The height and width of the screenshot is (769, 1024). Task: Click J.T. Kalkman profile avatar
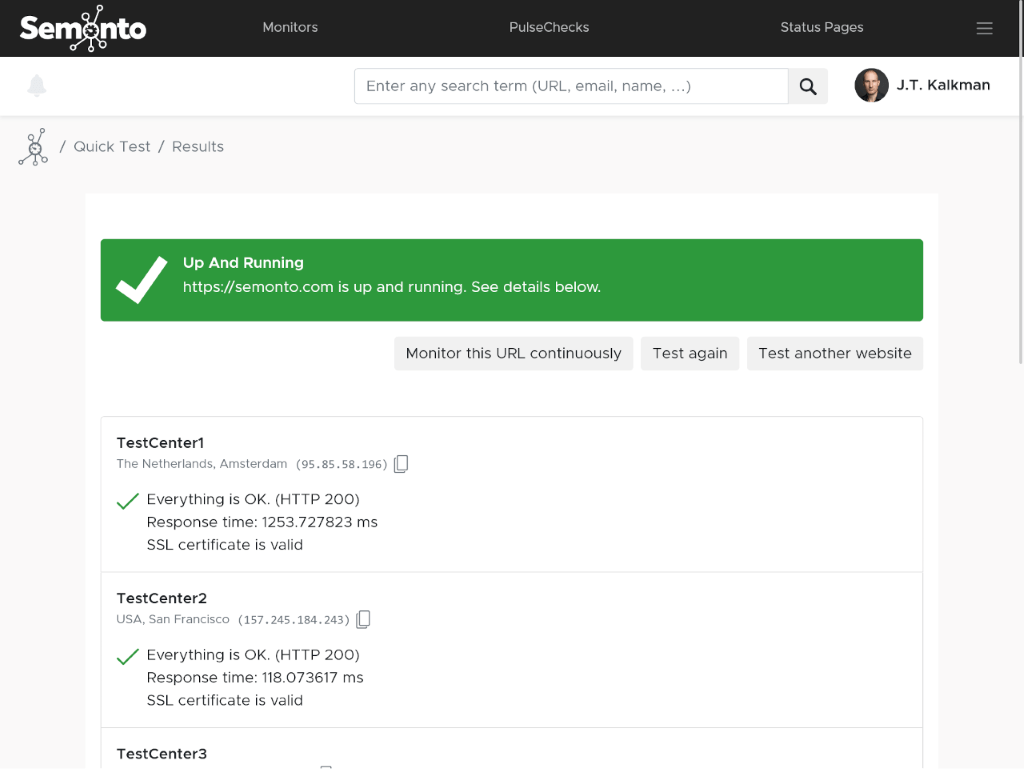pyautogui.click(x=871, y=86)
